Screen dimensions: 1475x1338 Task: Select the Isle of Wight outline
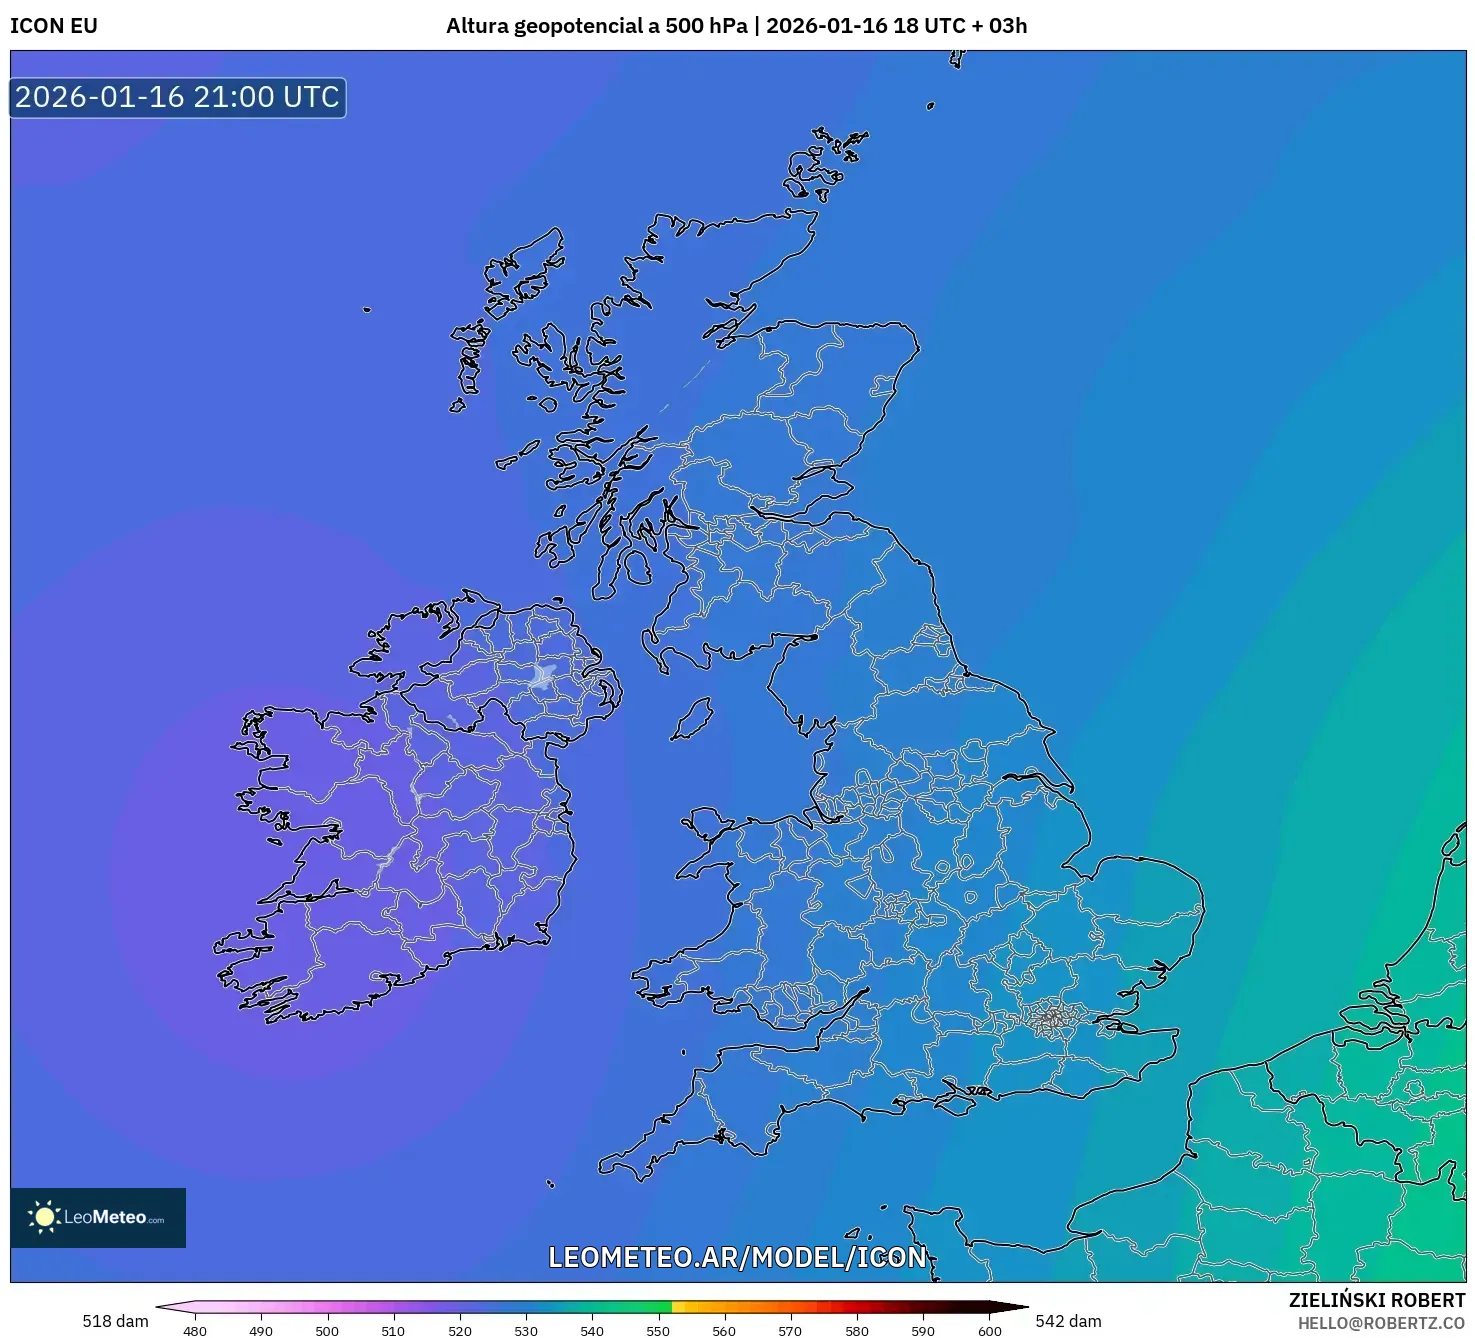(x=955, y=1101)
